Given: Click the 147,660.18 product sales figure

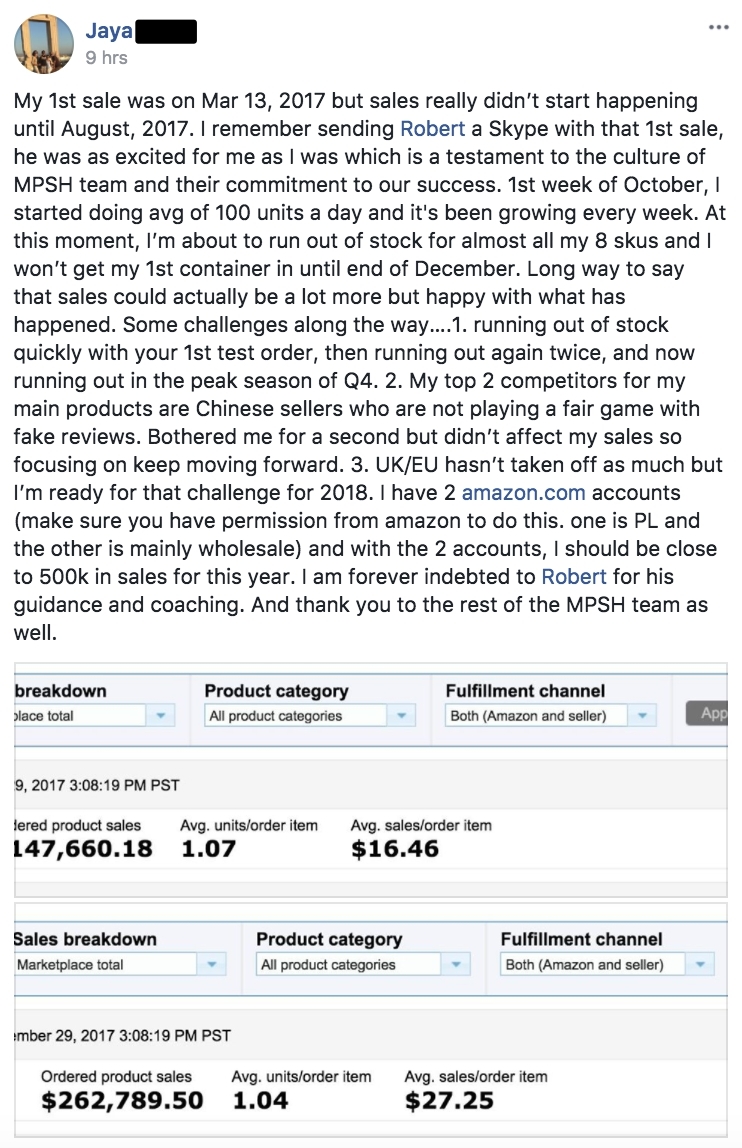Looking at the screenshot, I should pos(84,849).
